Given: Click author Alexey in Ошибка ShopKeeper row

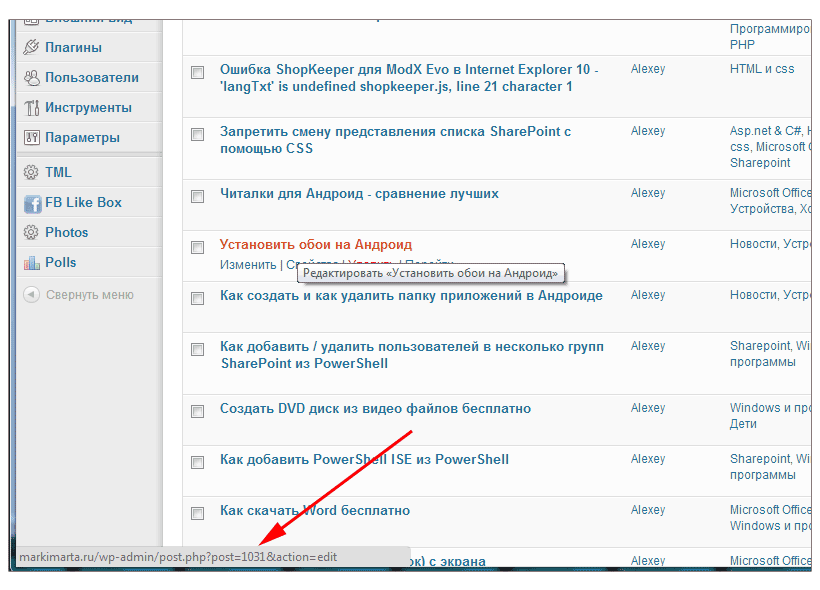Looking at the screenshot, I should pos(648,69).
